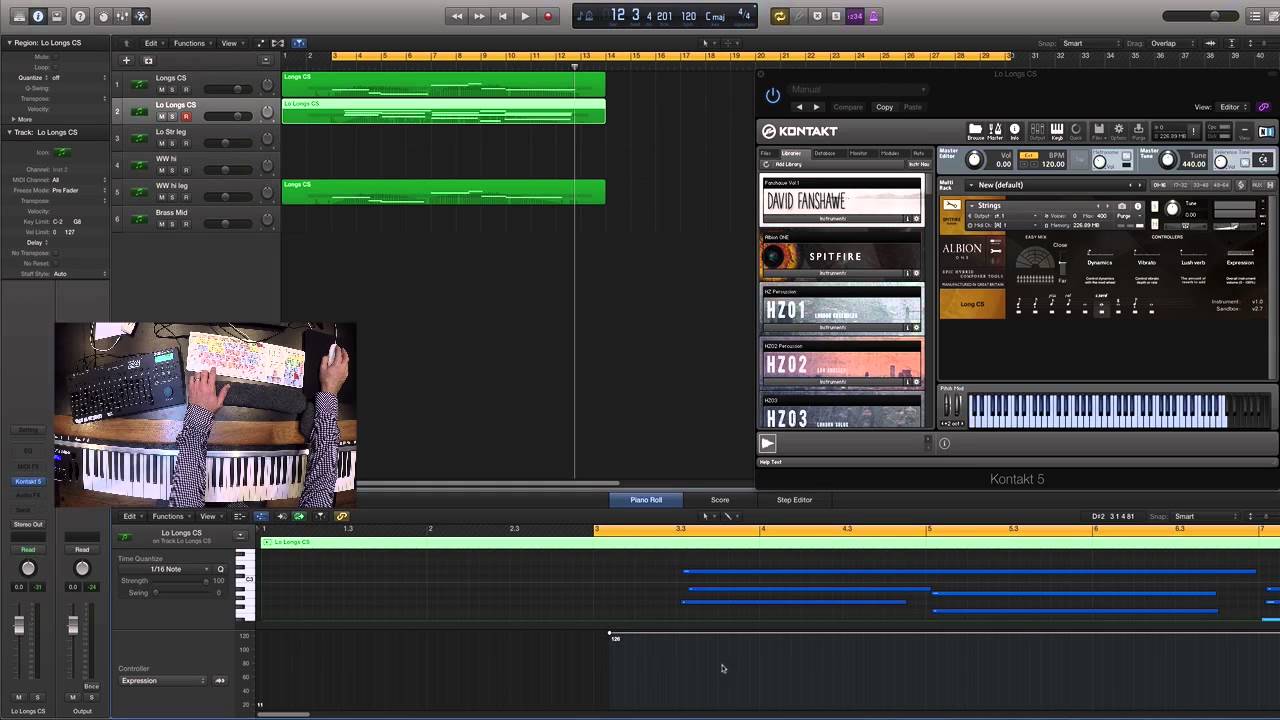Fast forward the transport

[479, 16]
